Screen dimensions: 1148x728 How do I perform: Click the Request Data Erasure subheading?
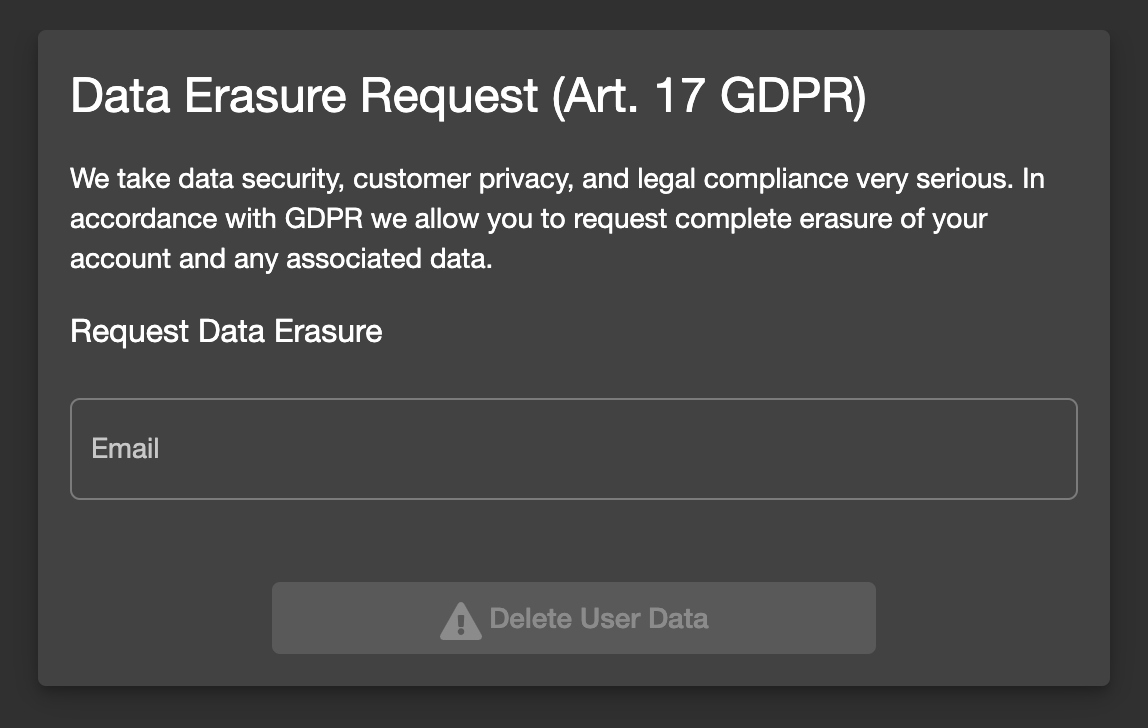[x=226, y=331]
